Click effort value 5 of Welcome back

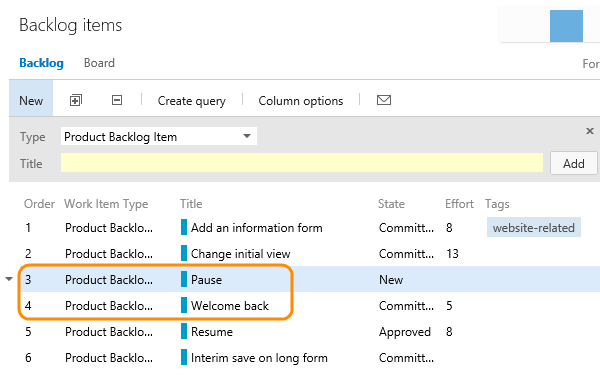pyautogui.click(x=449, y=306)
